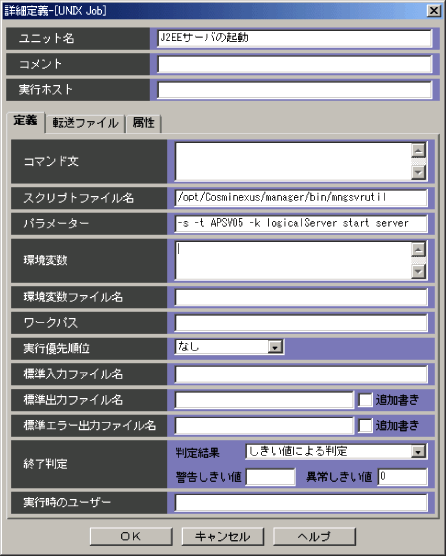Click コマンド文 scroll up arrow
This screenshot has height=556, width=446.
[419, 150]
